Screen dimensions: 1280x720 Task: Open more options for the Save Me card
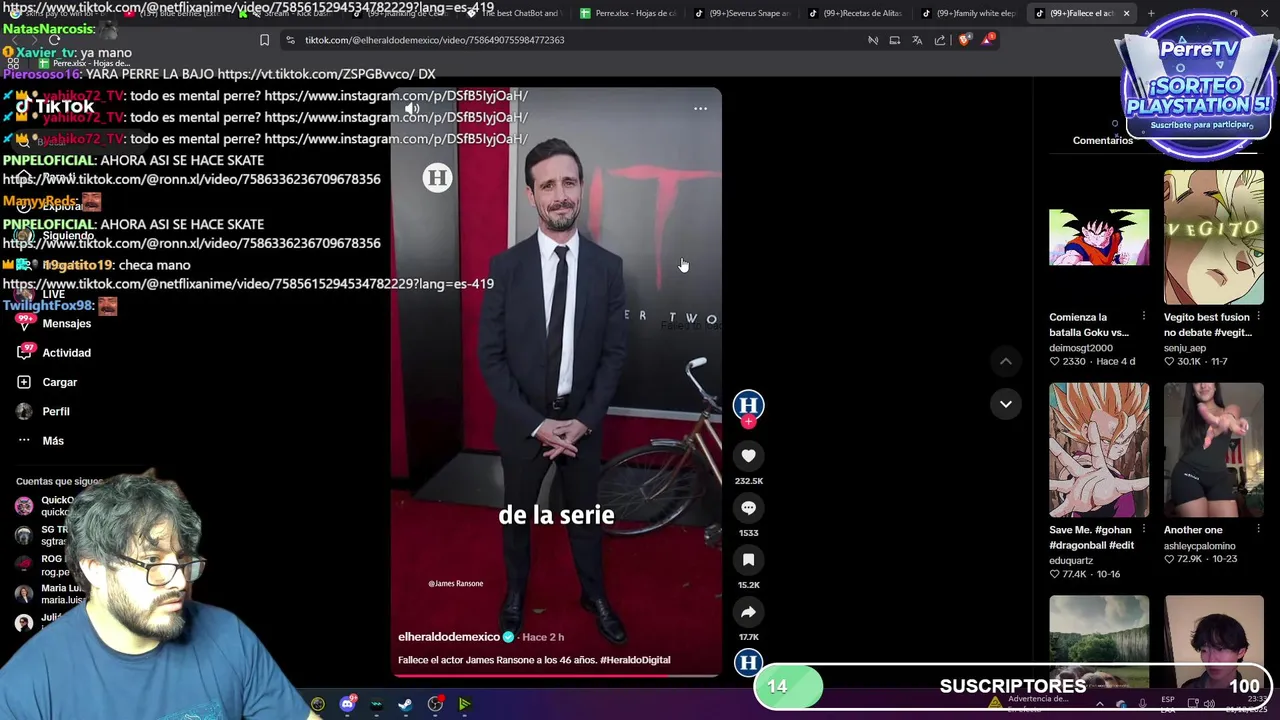pos(1144,530)
